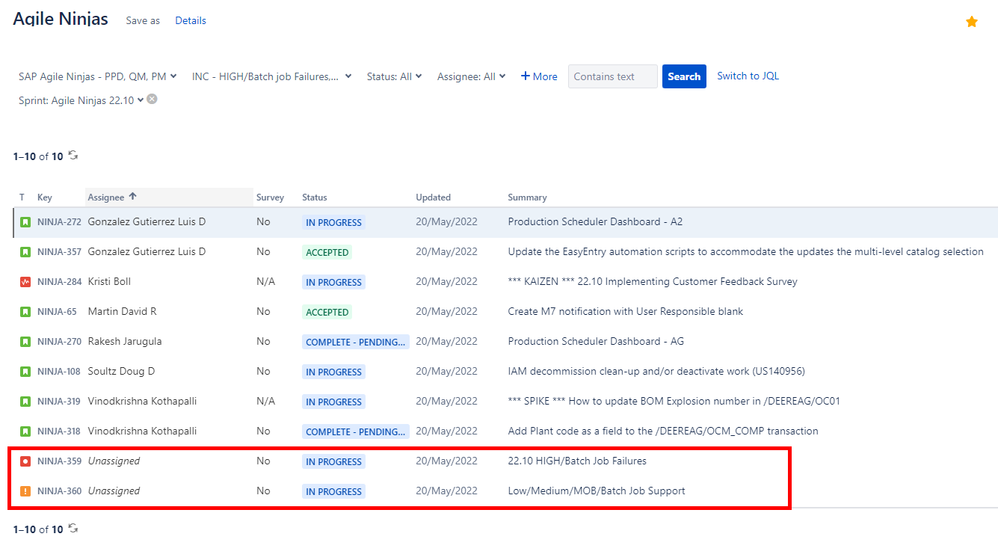The width and height of the screenshot is (998, 543).
Task: Refresh results using the top refresh icon
Action: (x=73, y=155)
